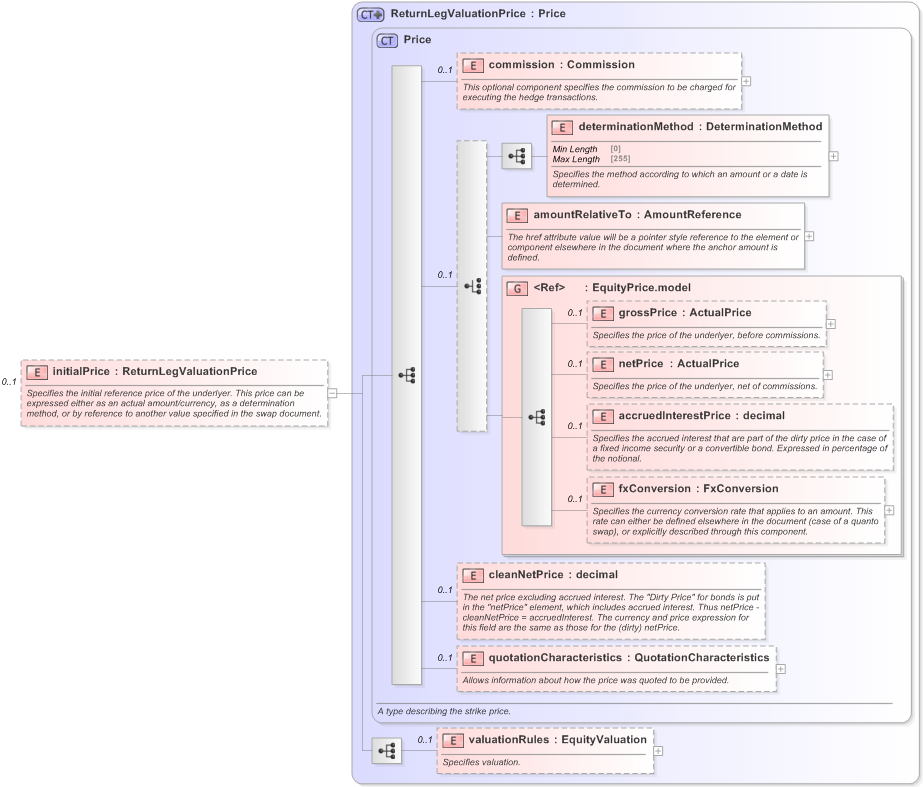
Task: Click the cleanNetPrice description paragraph
Action: click(x=611, y=612)
